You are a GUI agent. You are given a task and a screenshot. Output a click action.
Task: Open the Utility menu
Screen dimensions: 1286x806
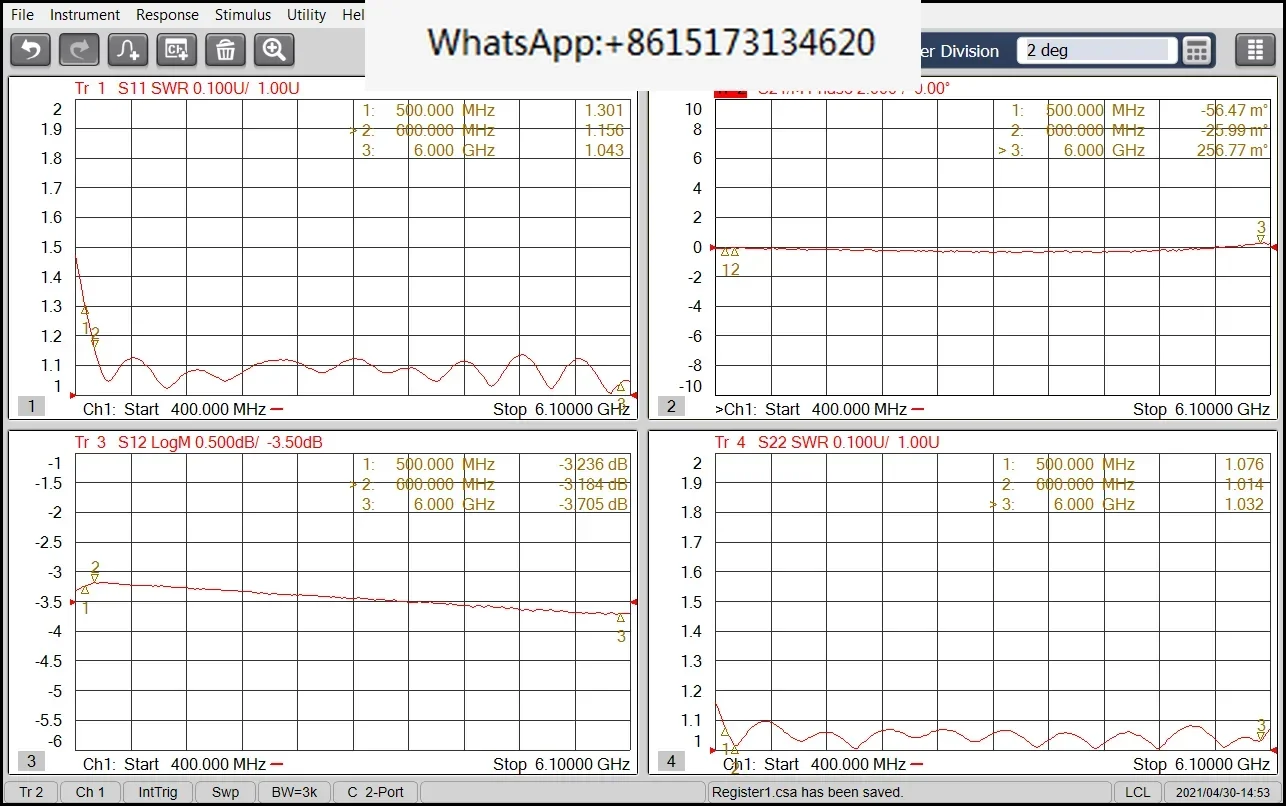click(306, 15)
